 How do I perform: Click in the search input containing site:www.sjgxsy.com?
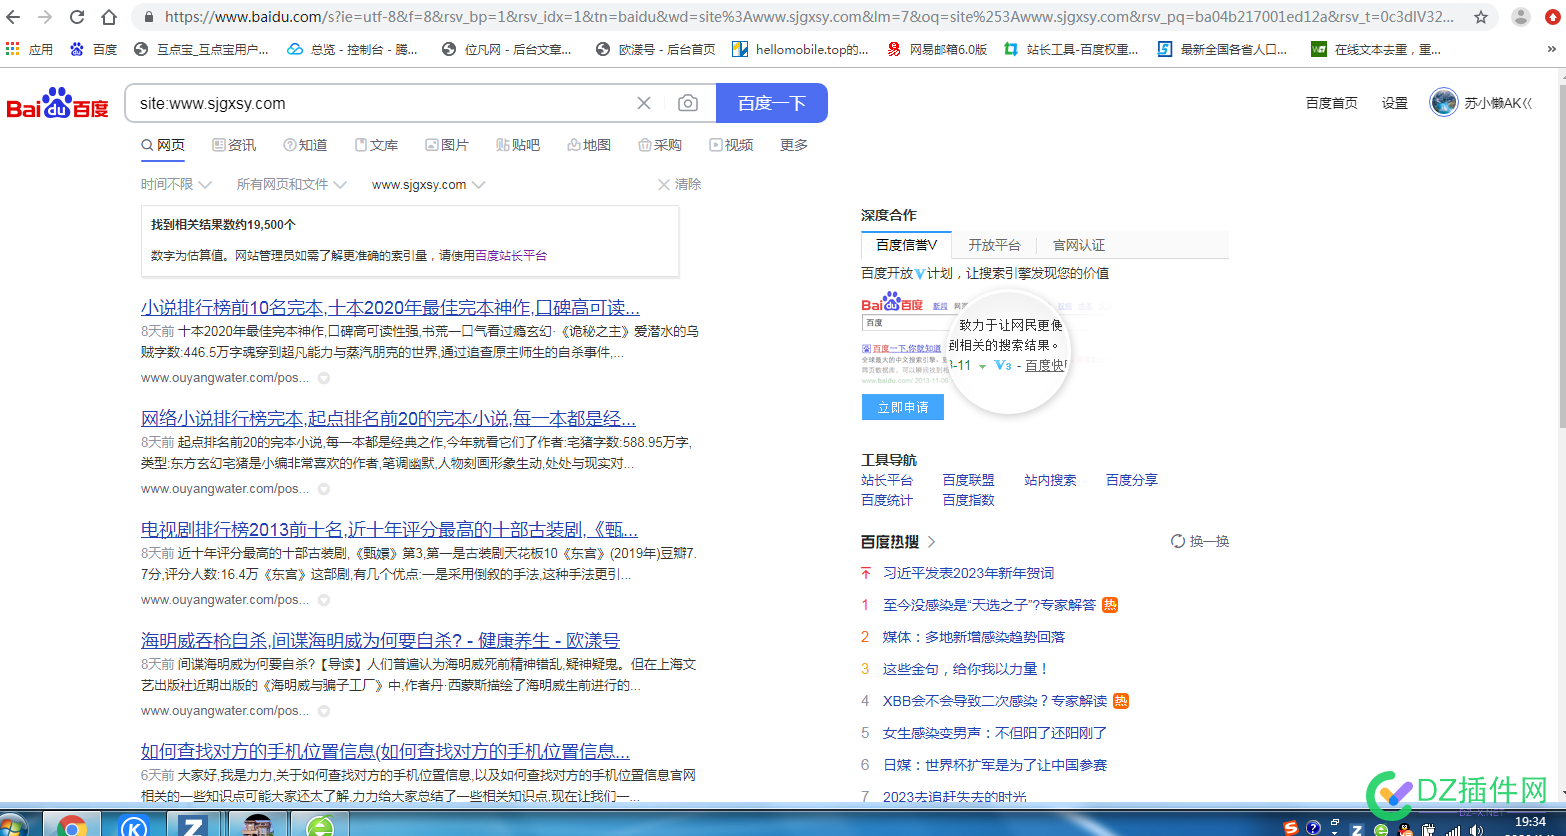(x=385, y=103)
